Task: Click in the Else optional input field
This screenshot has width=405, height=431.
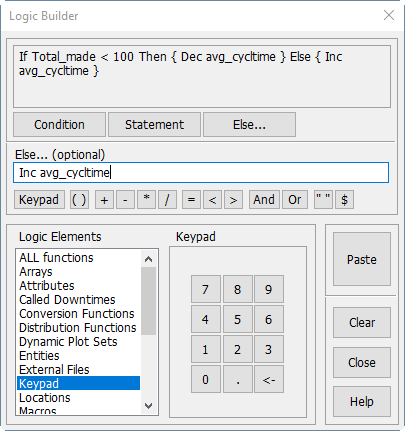Action: click(201, 173)
